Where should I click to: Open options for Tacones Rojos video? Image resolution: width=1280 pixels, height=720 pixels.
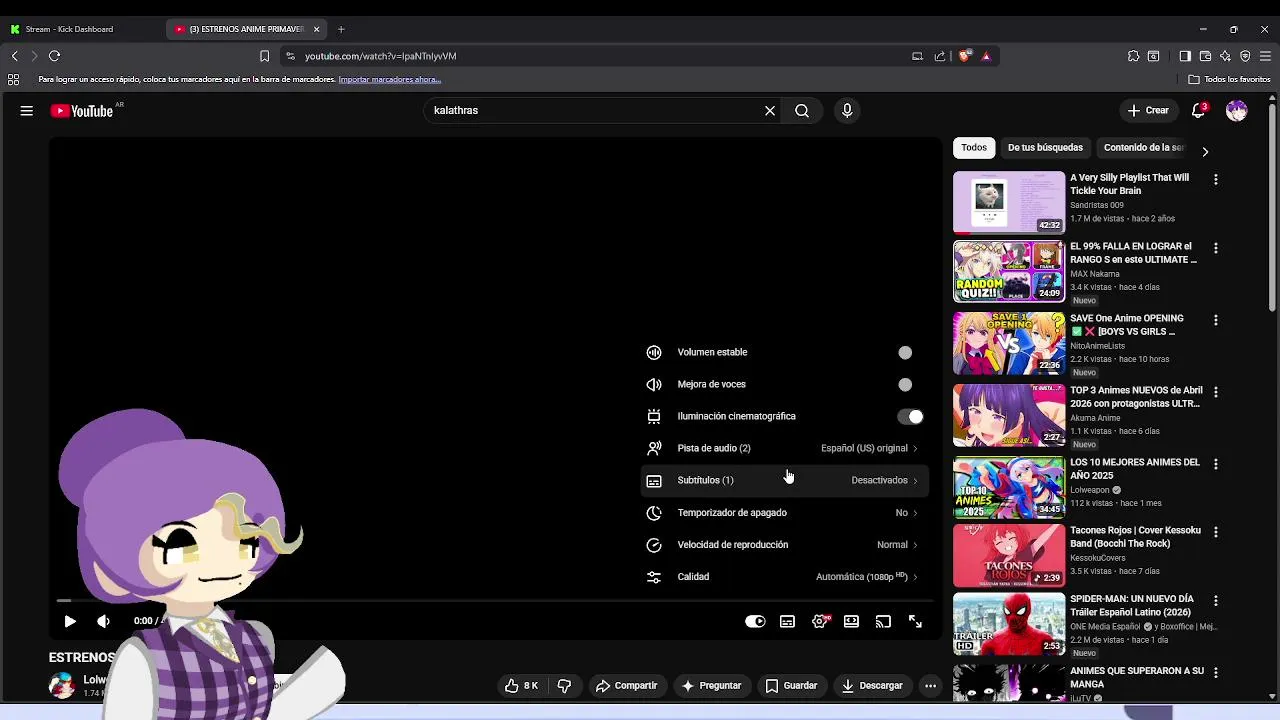1216,532
